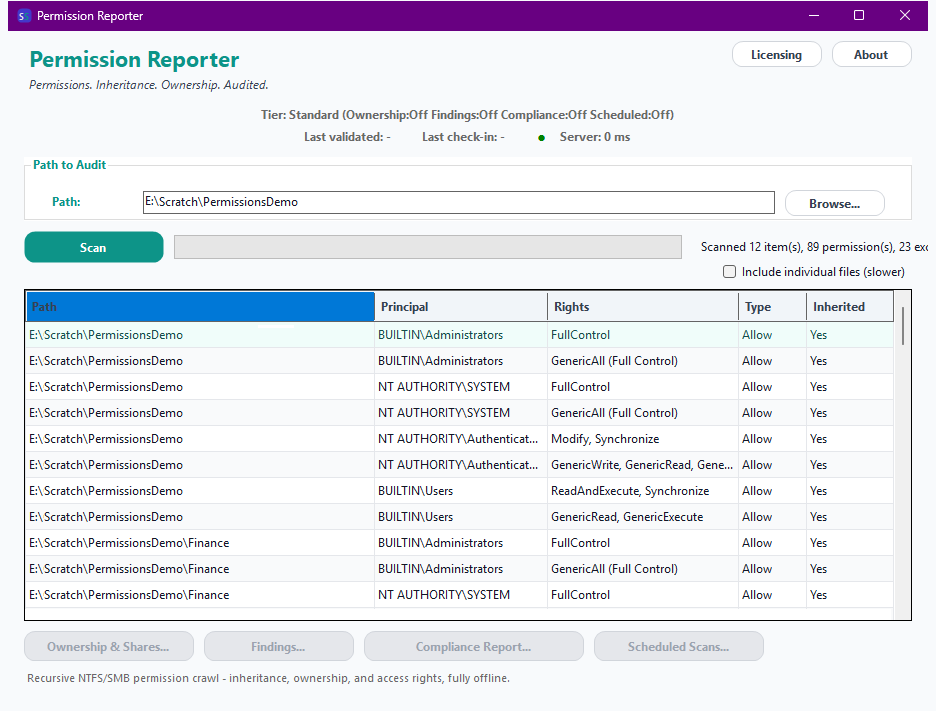This screenshot has width=936, height=711.
Task: Click the Compliance Report... button
Action: coord(473,647)
